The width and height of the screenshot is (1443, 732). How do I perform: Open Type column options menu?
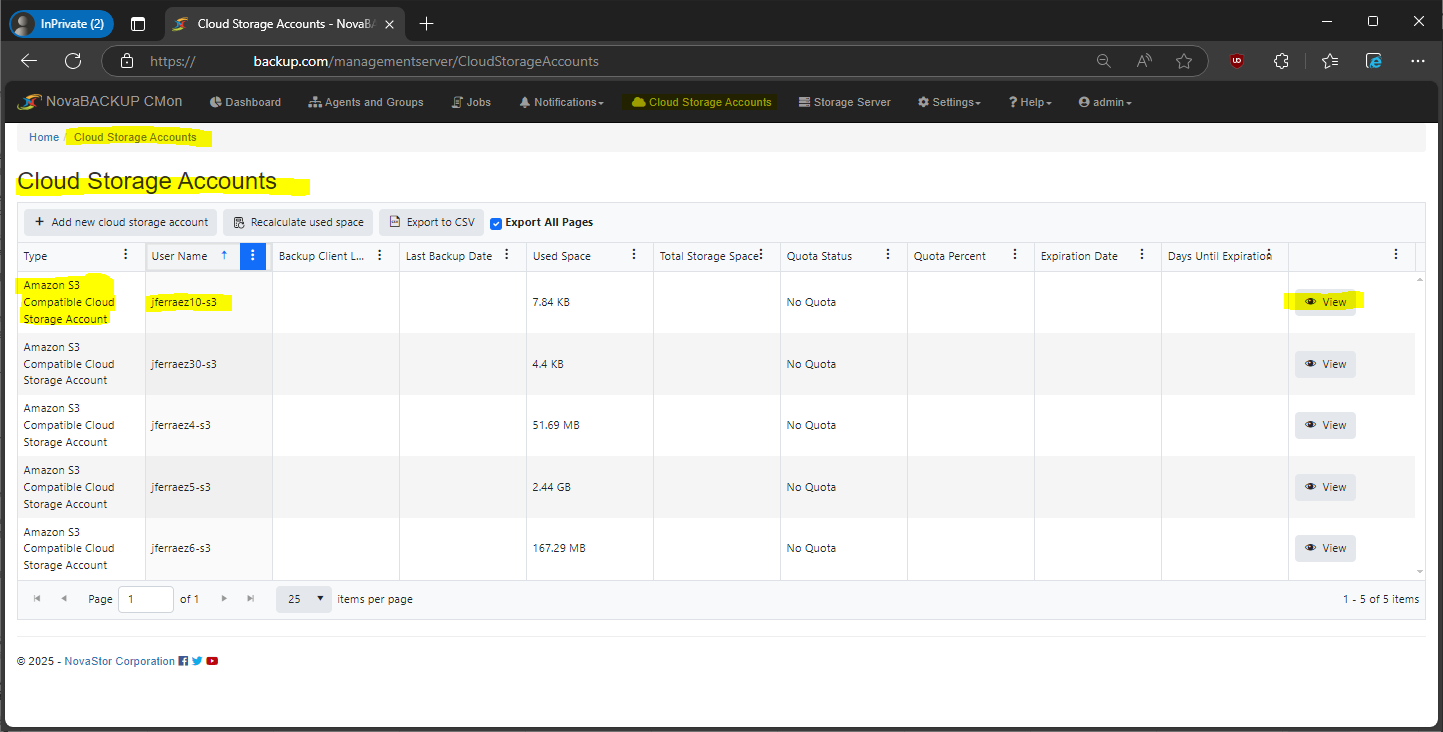click(x=125, y=255)
